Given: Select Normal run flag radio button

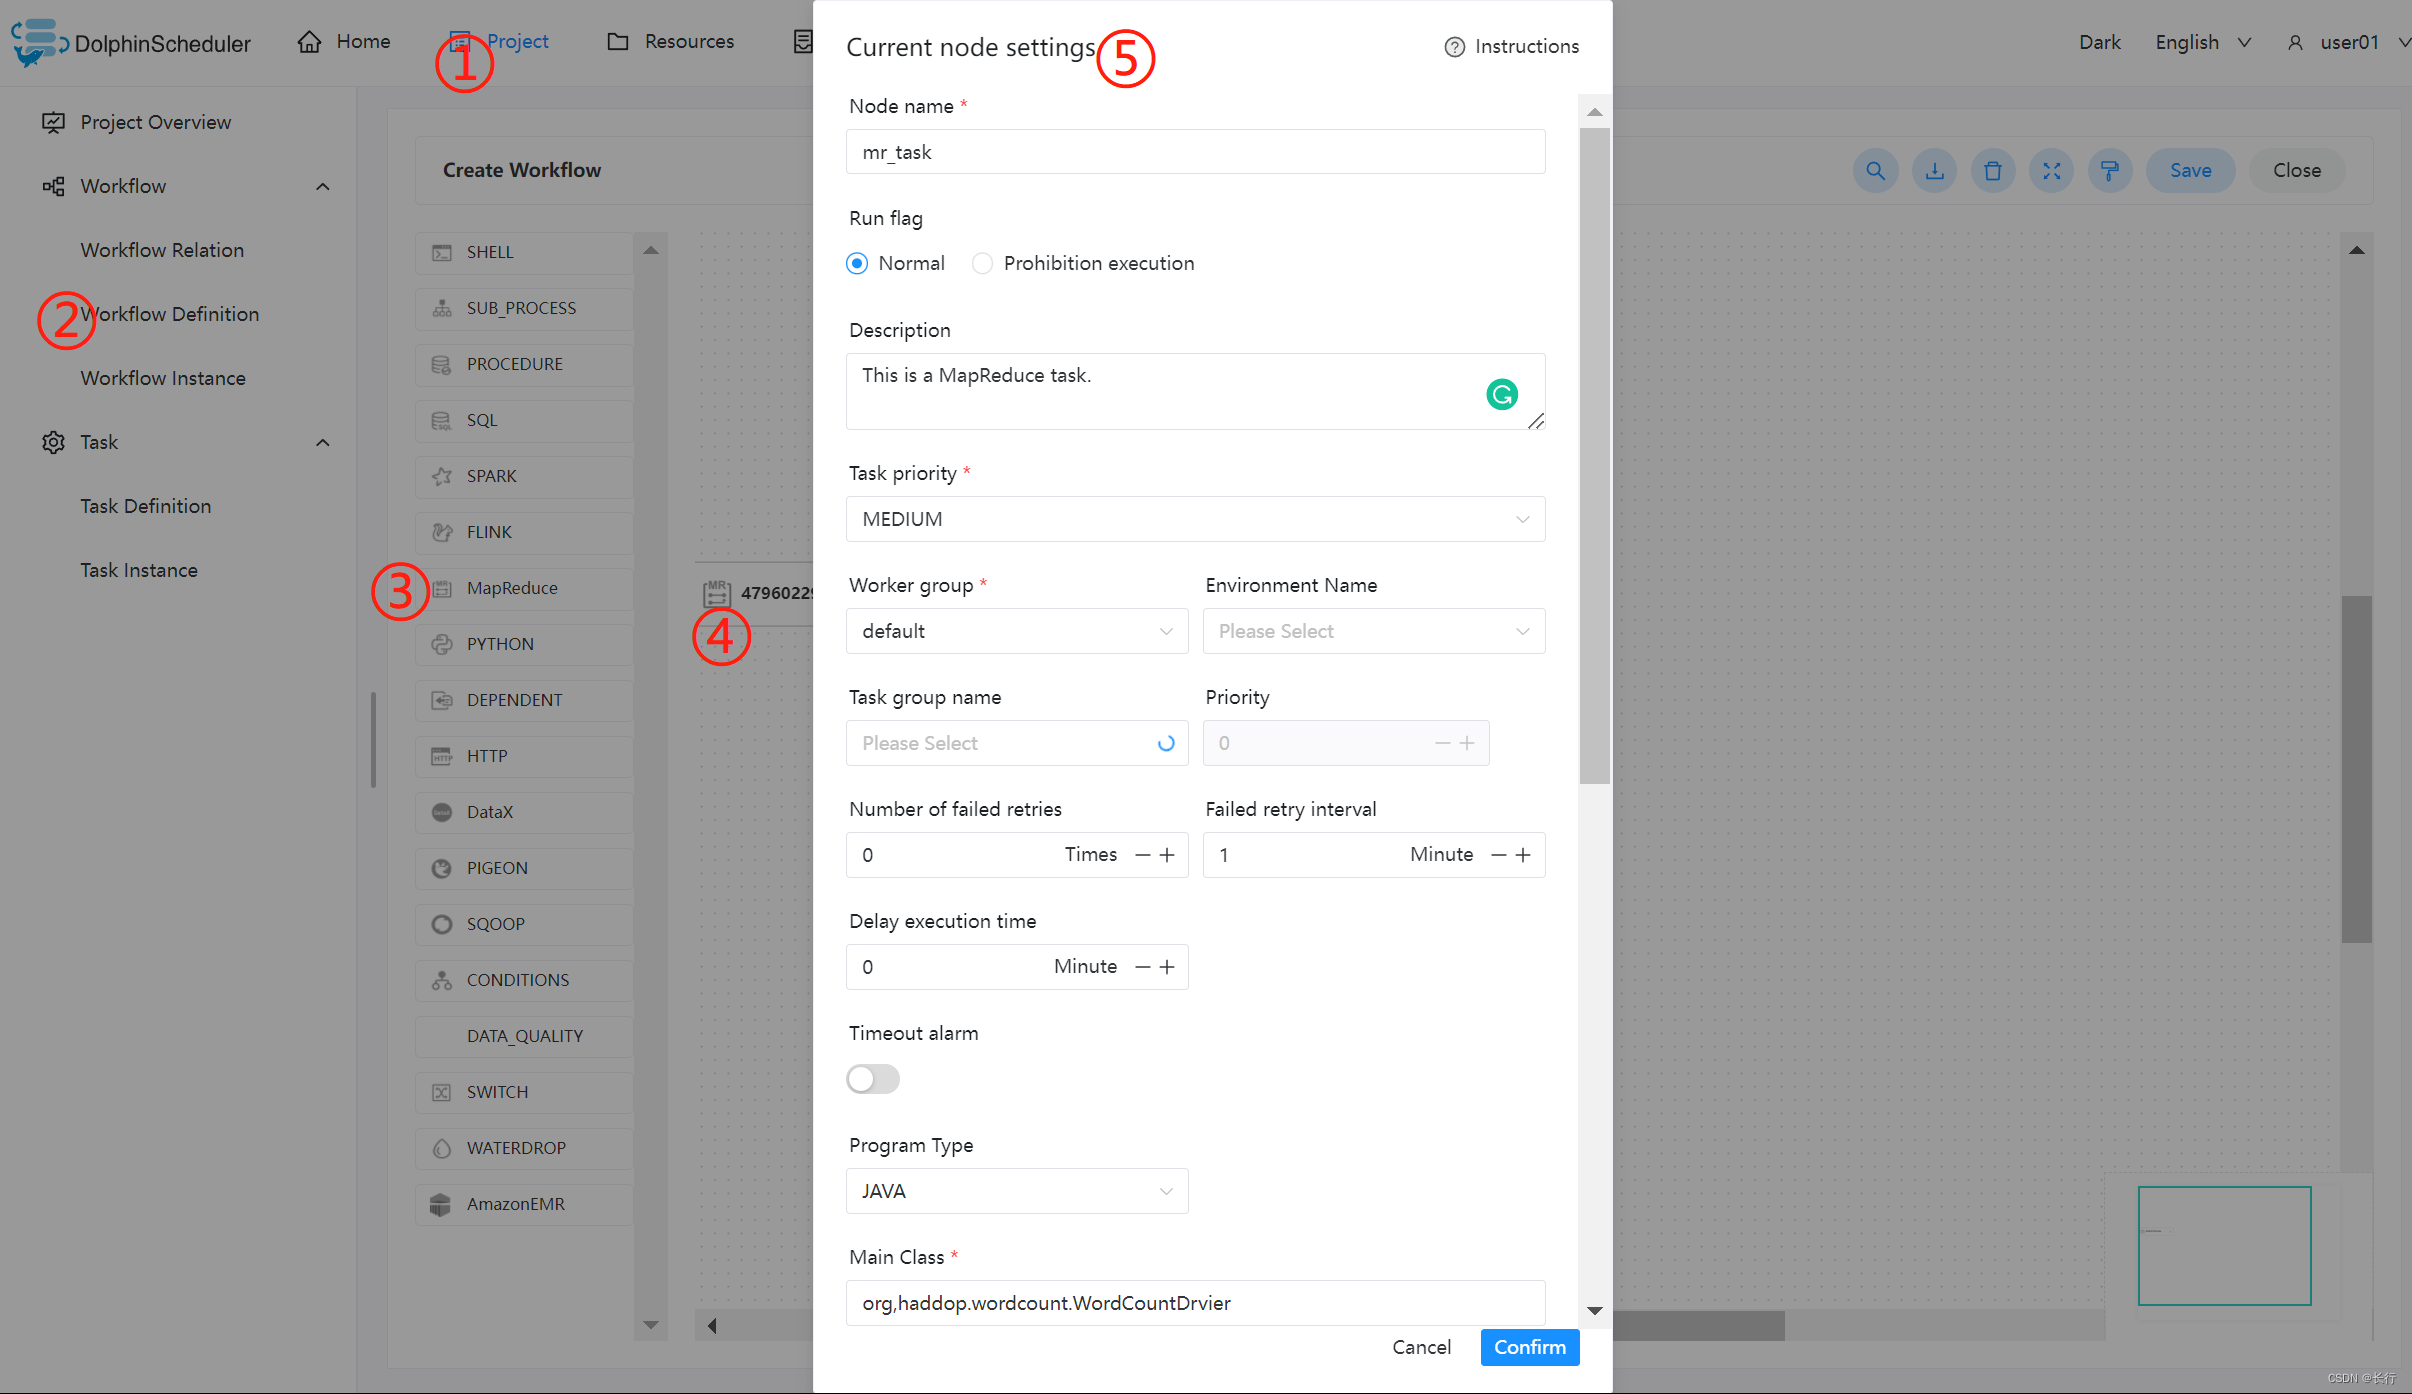Looking at the screenshot, I should (856, 262).
